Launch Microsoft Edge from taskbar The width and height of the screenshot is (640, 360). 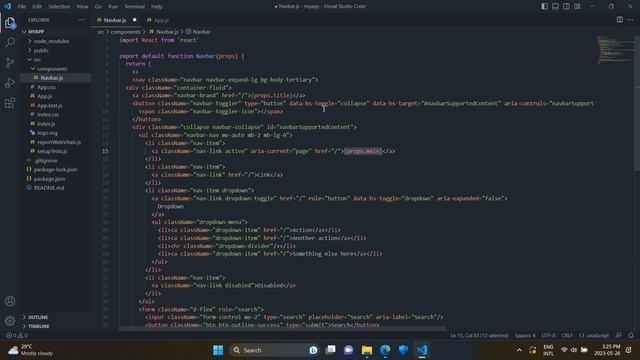click(385, 350)
